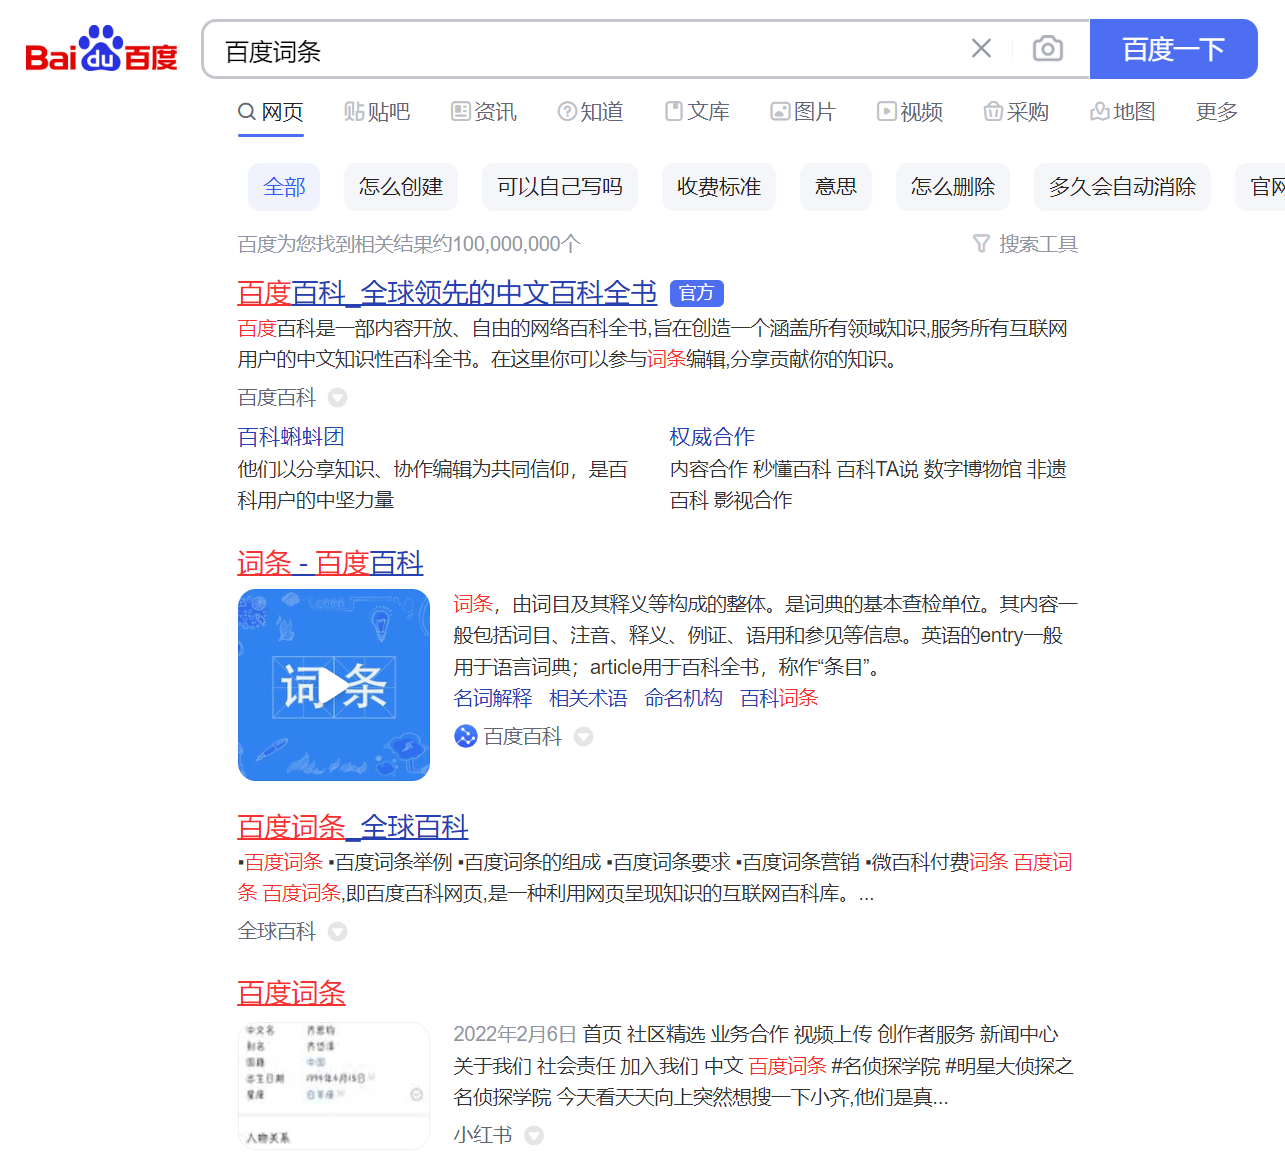Open 百度百科_全球领先的中文百科全书 result
This screenshot has height=1169, width=1285.
point(447,293)
